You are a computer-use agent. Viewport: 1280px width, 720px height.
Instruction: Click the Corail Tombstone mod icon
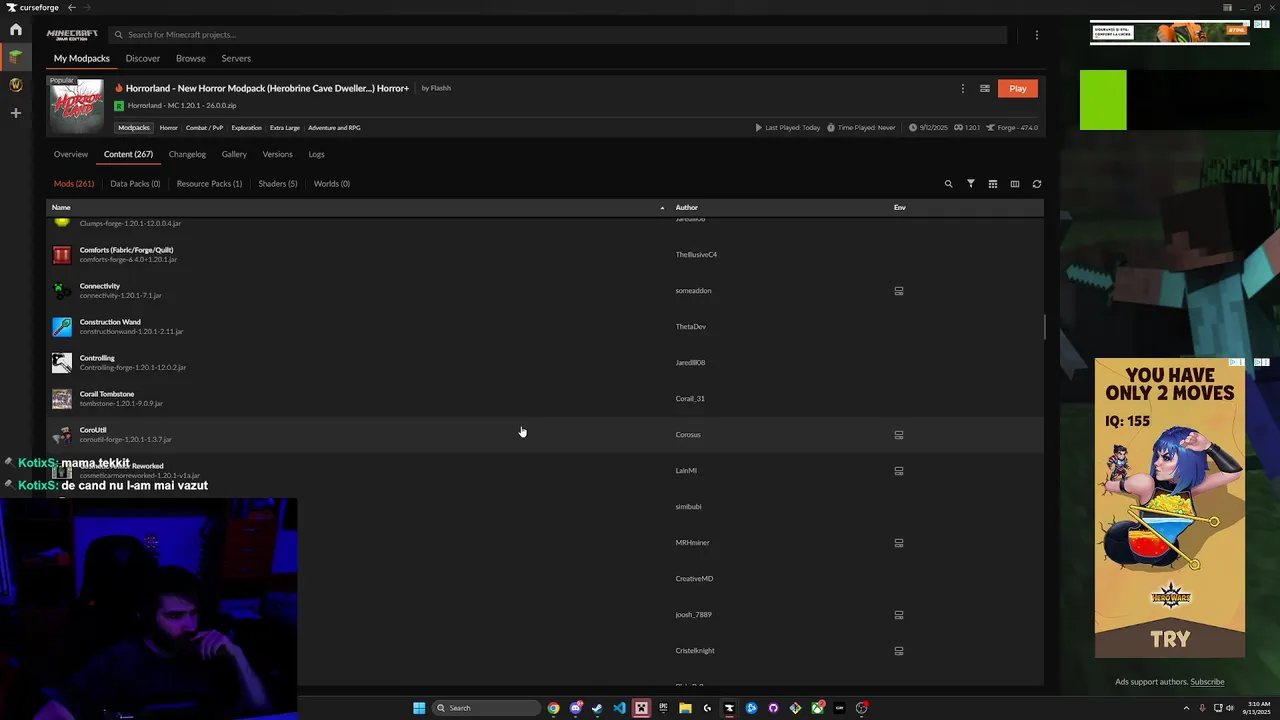[x=62, y=399]
